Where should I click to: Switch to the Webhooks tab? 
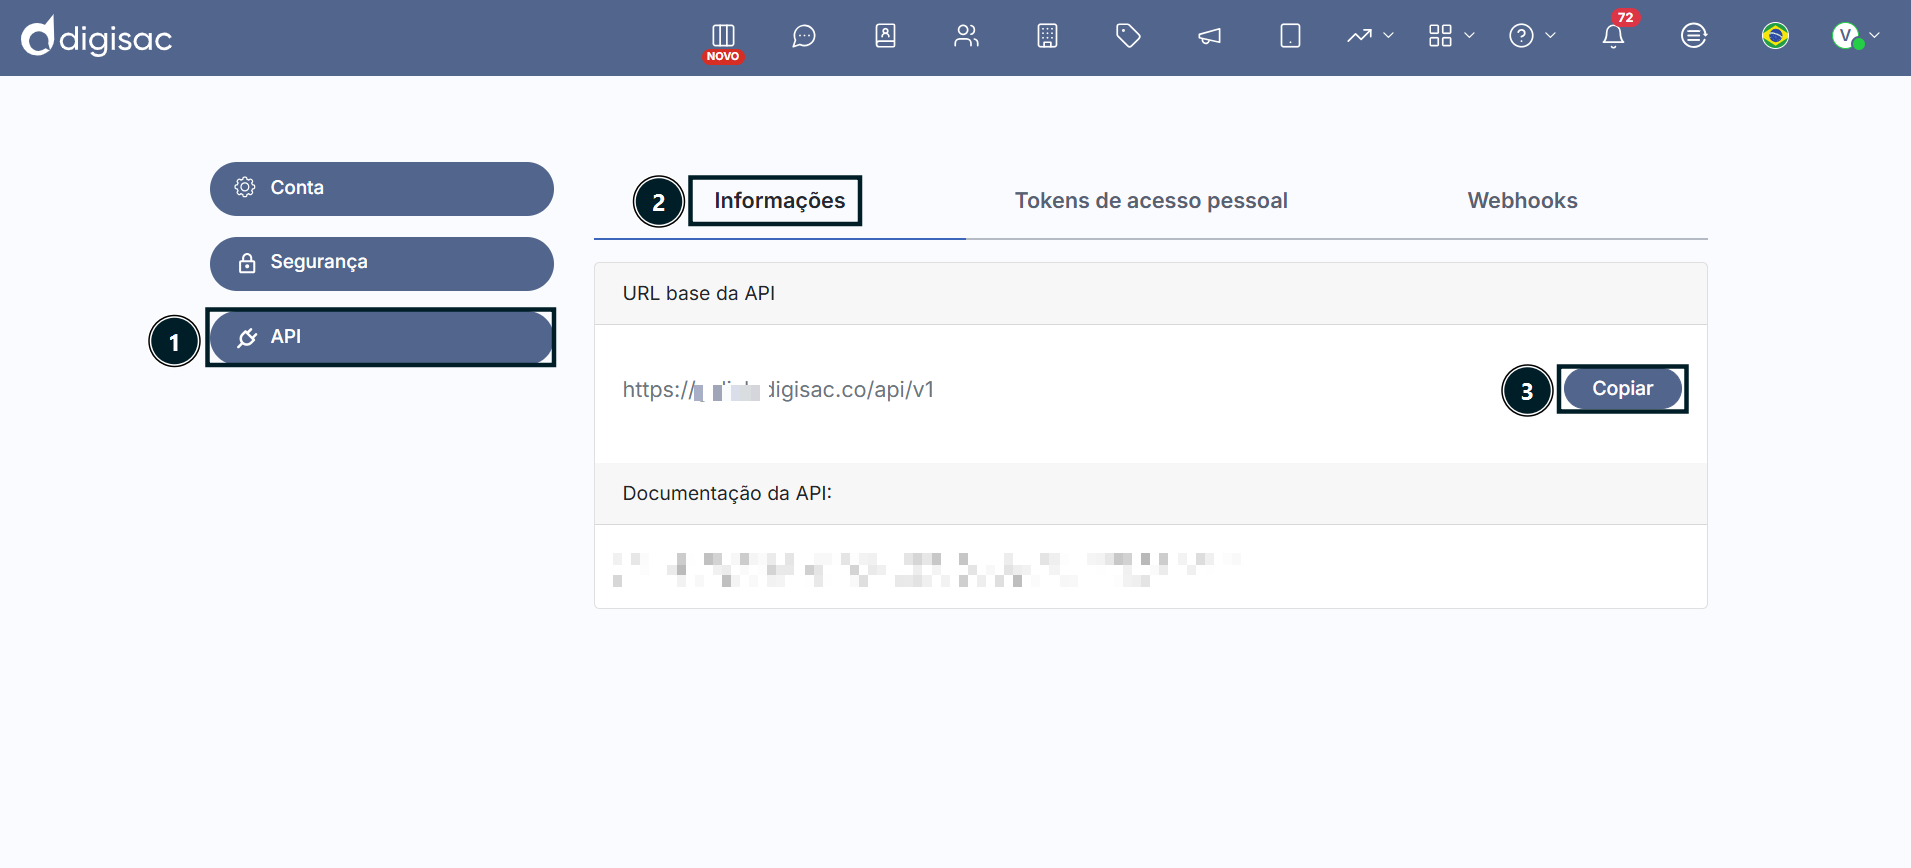(1522, 201)
